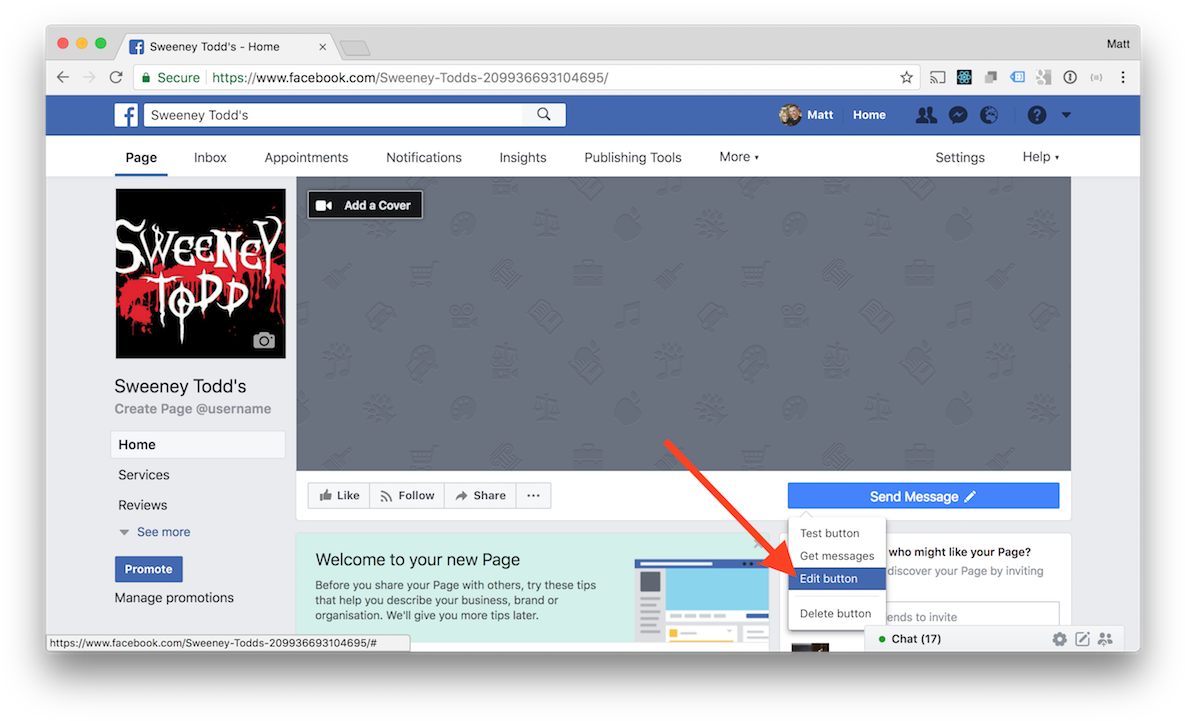This screenshot has height=721, width=1185.
Task: Click the camera icon on profile picture
Action: pos(264,340)
